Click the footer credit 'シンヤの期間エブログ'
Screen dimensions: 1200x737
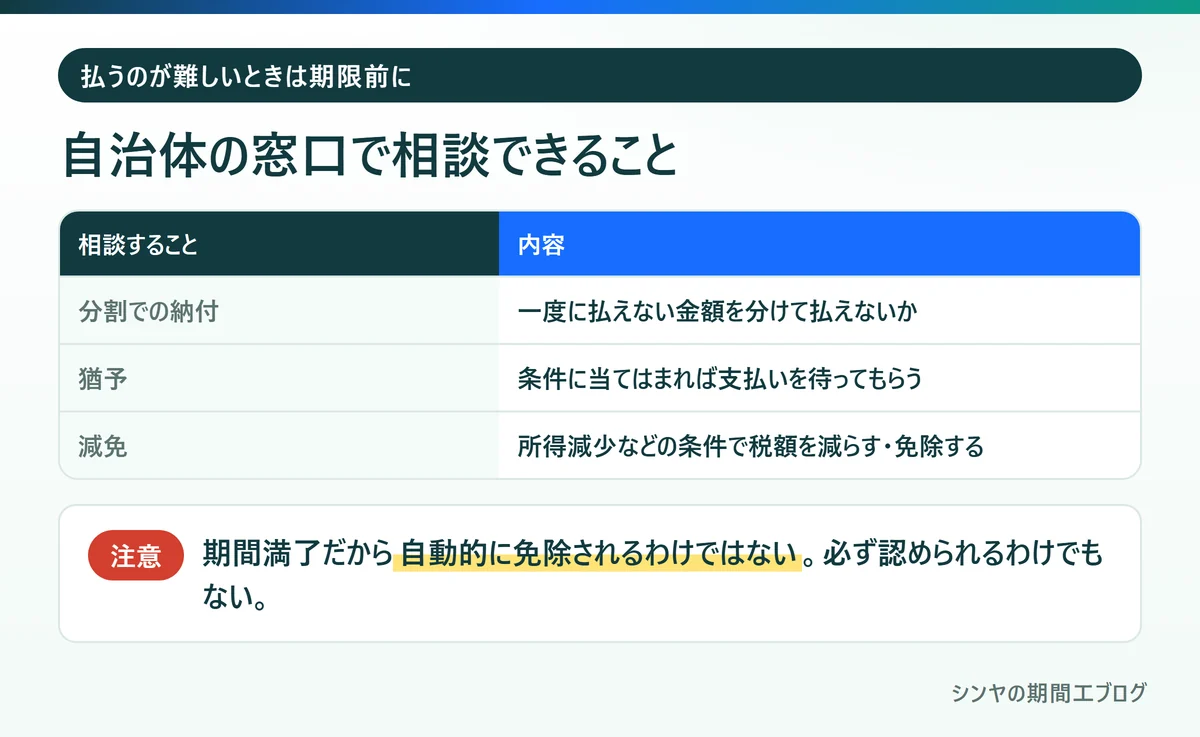point(1049,693)
